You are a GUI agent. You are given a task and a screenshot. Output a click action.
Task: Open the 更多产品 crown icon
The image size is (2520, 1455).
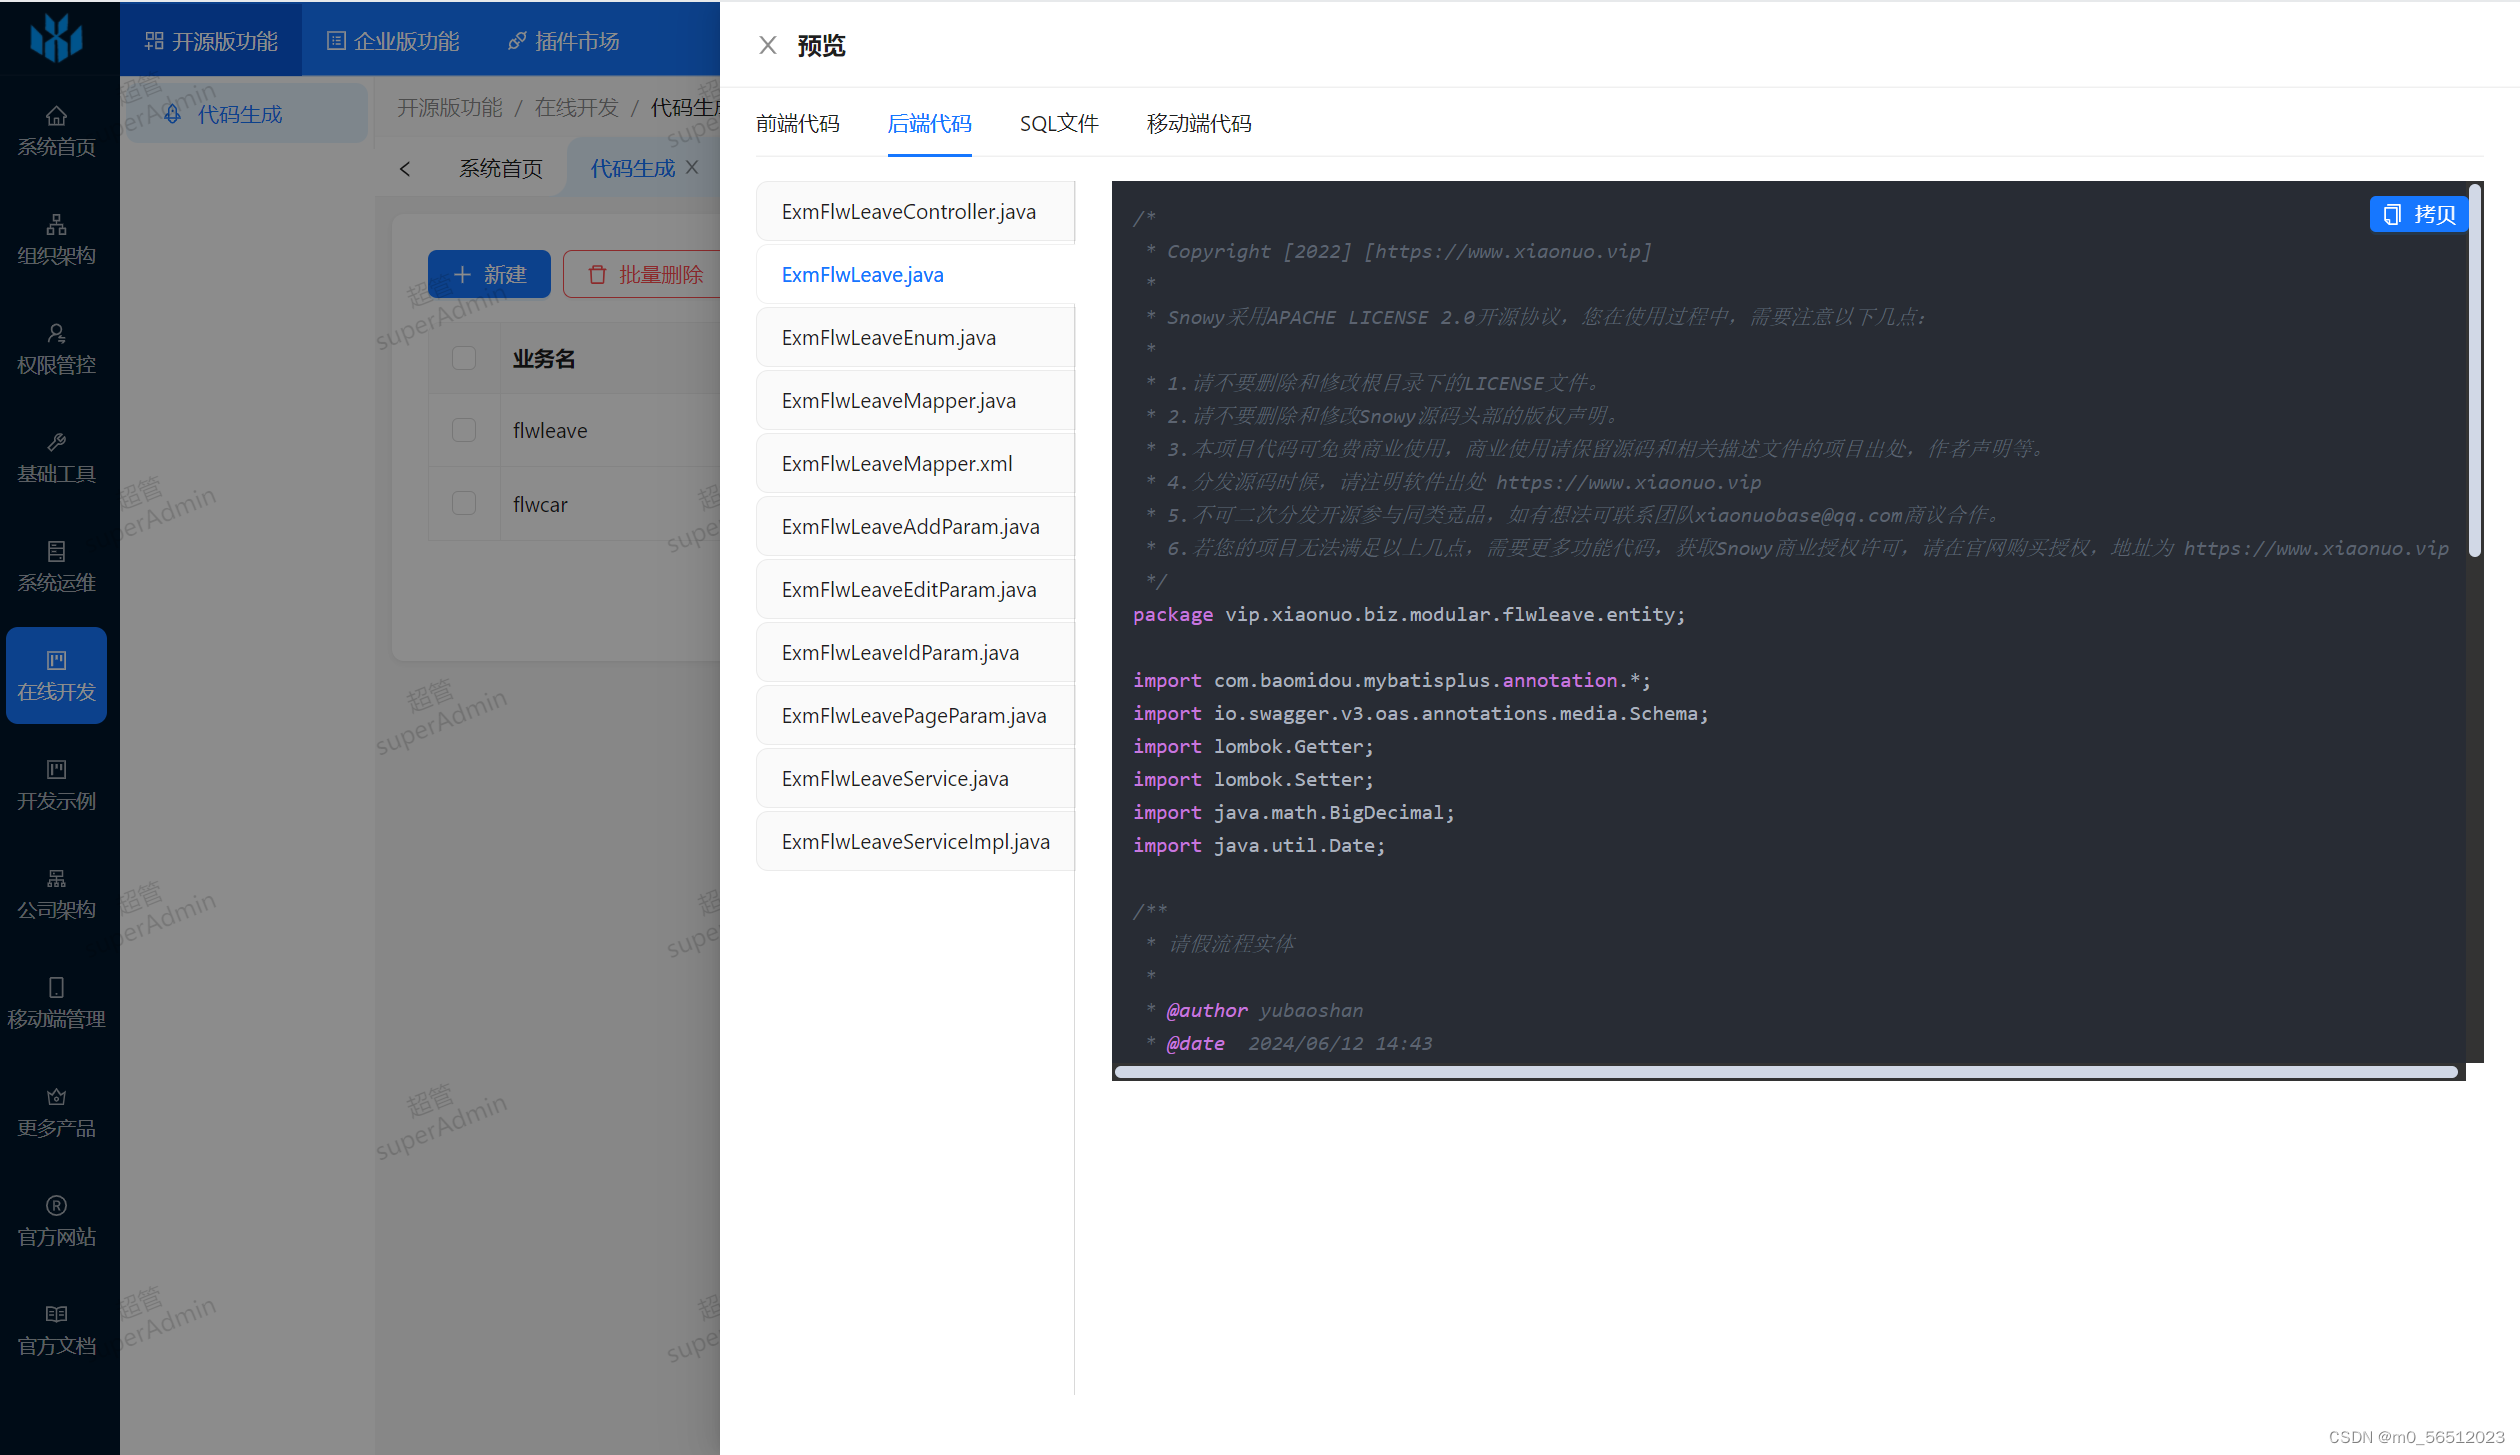(x=56, y=1096)
